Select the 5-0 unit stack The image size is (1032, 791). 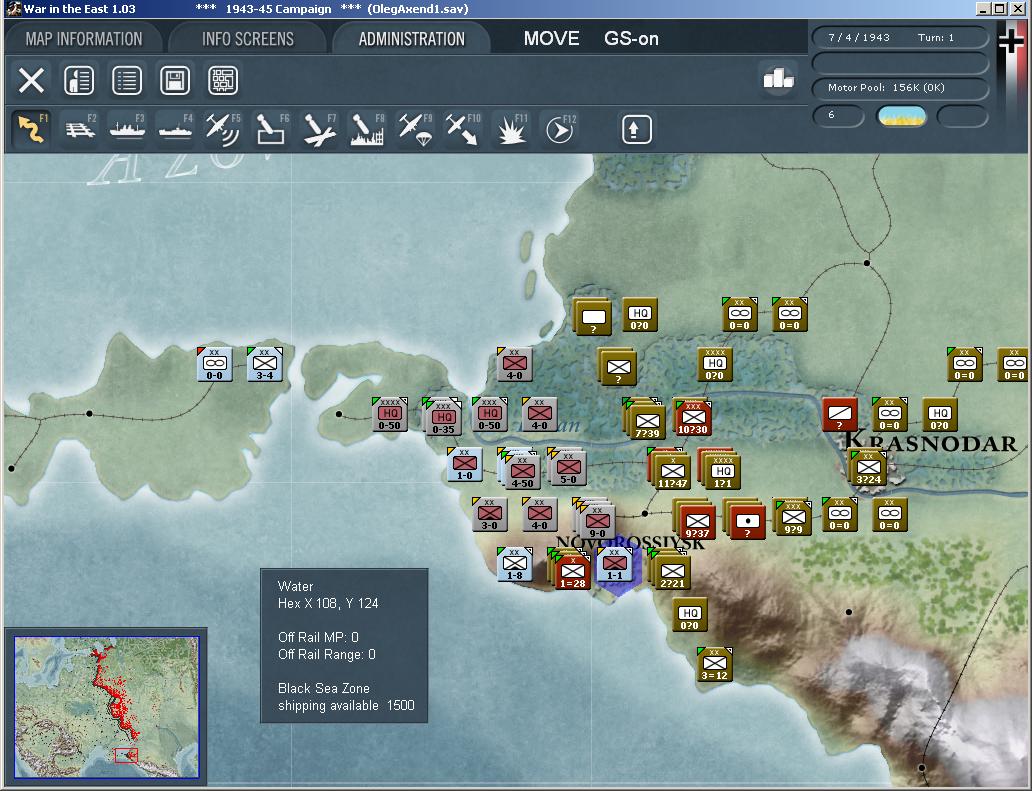coord(567,468)
